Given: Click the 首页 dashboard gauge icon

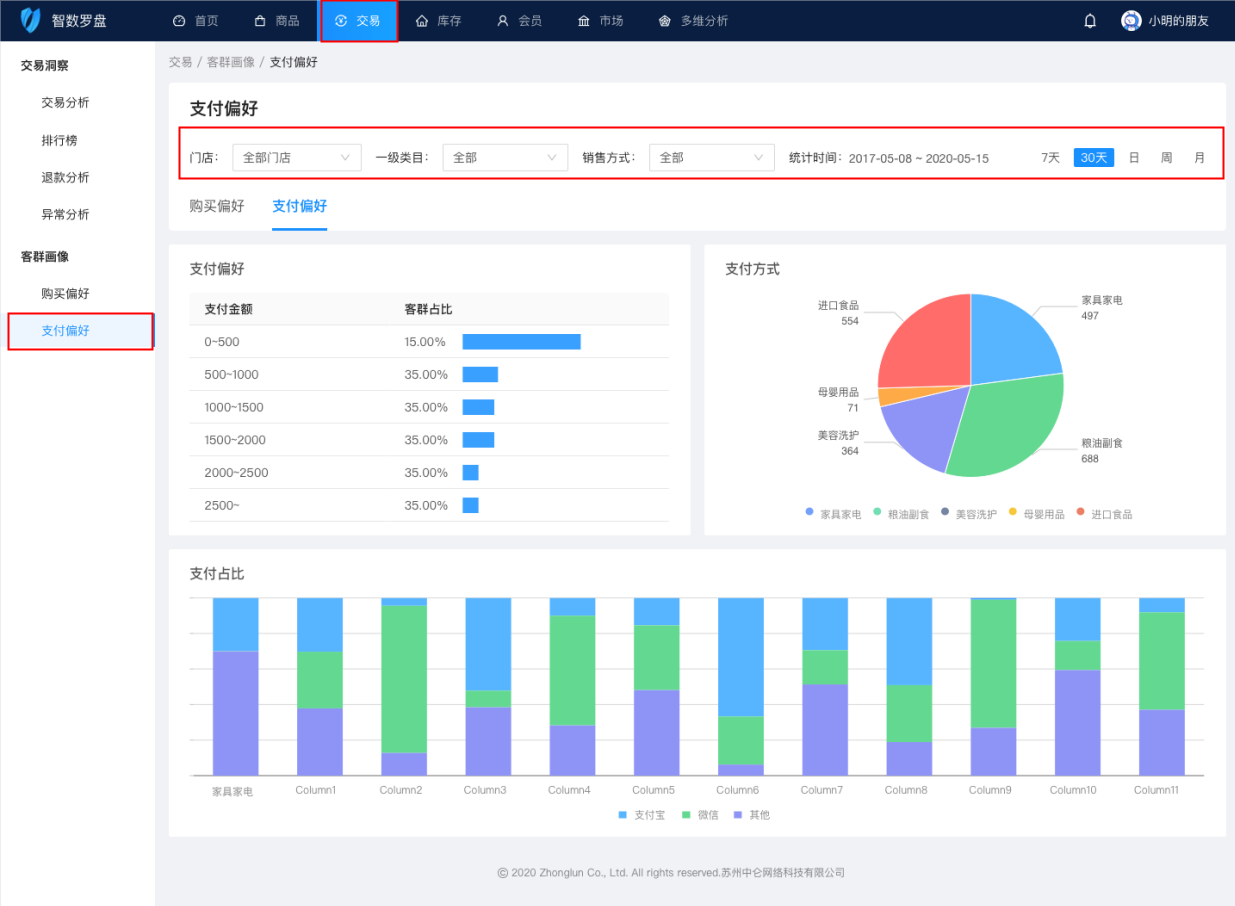Looking at the screenshot, I should [x=179, y=21].
